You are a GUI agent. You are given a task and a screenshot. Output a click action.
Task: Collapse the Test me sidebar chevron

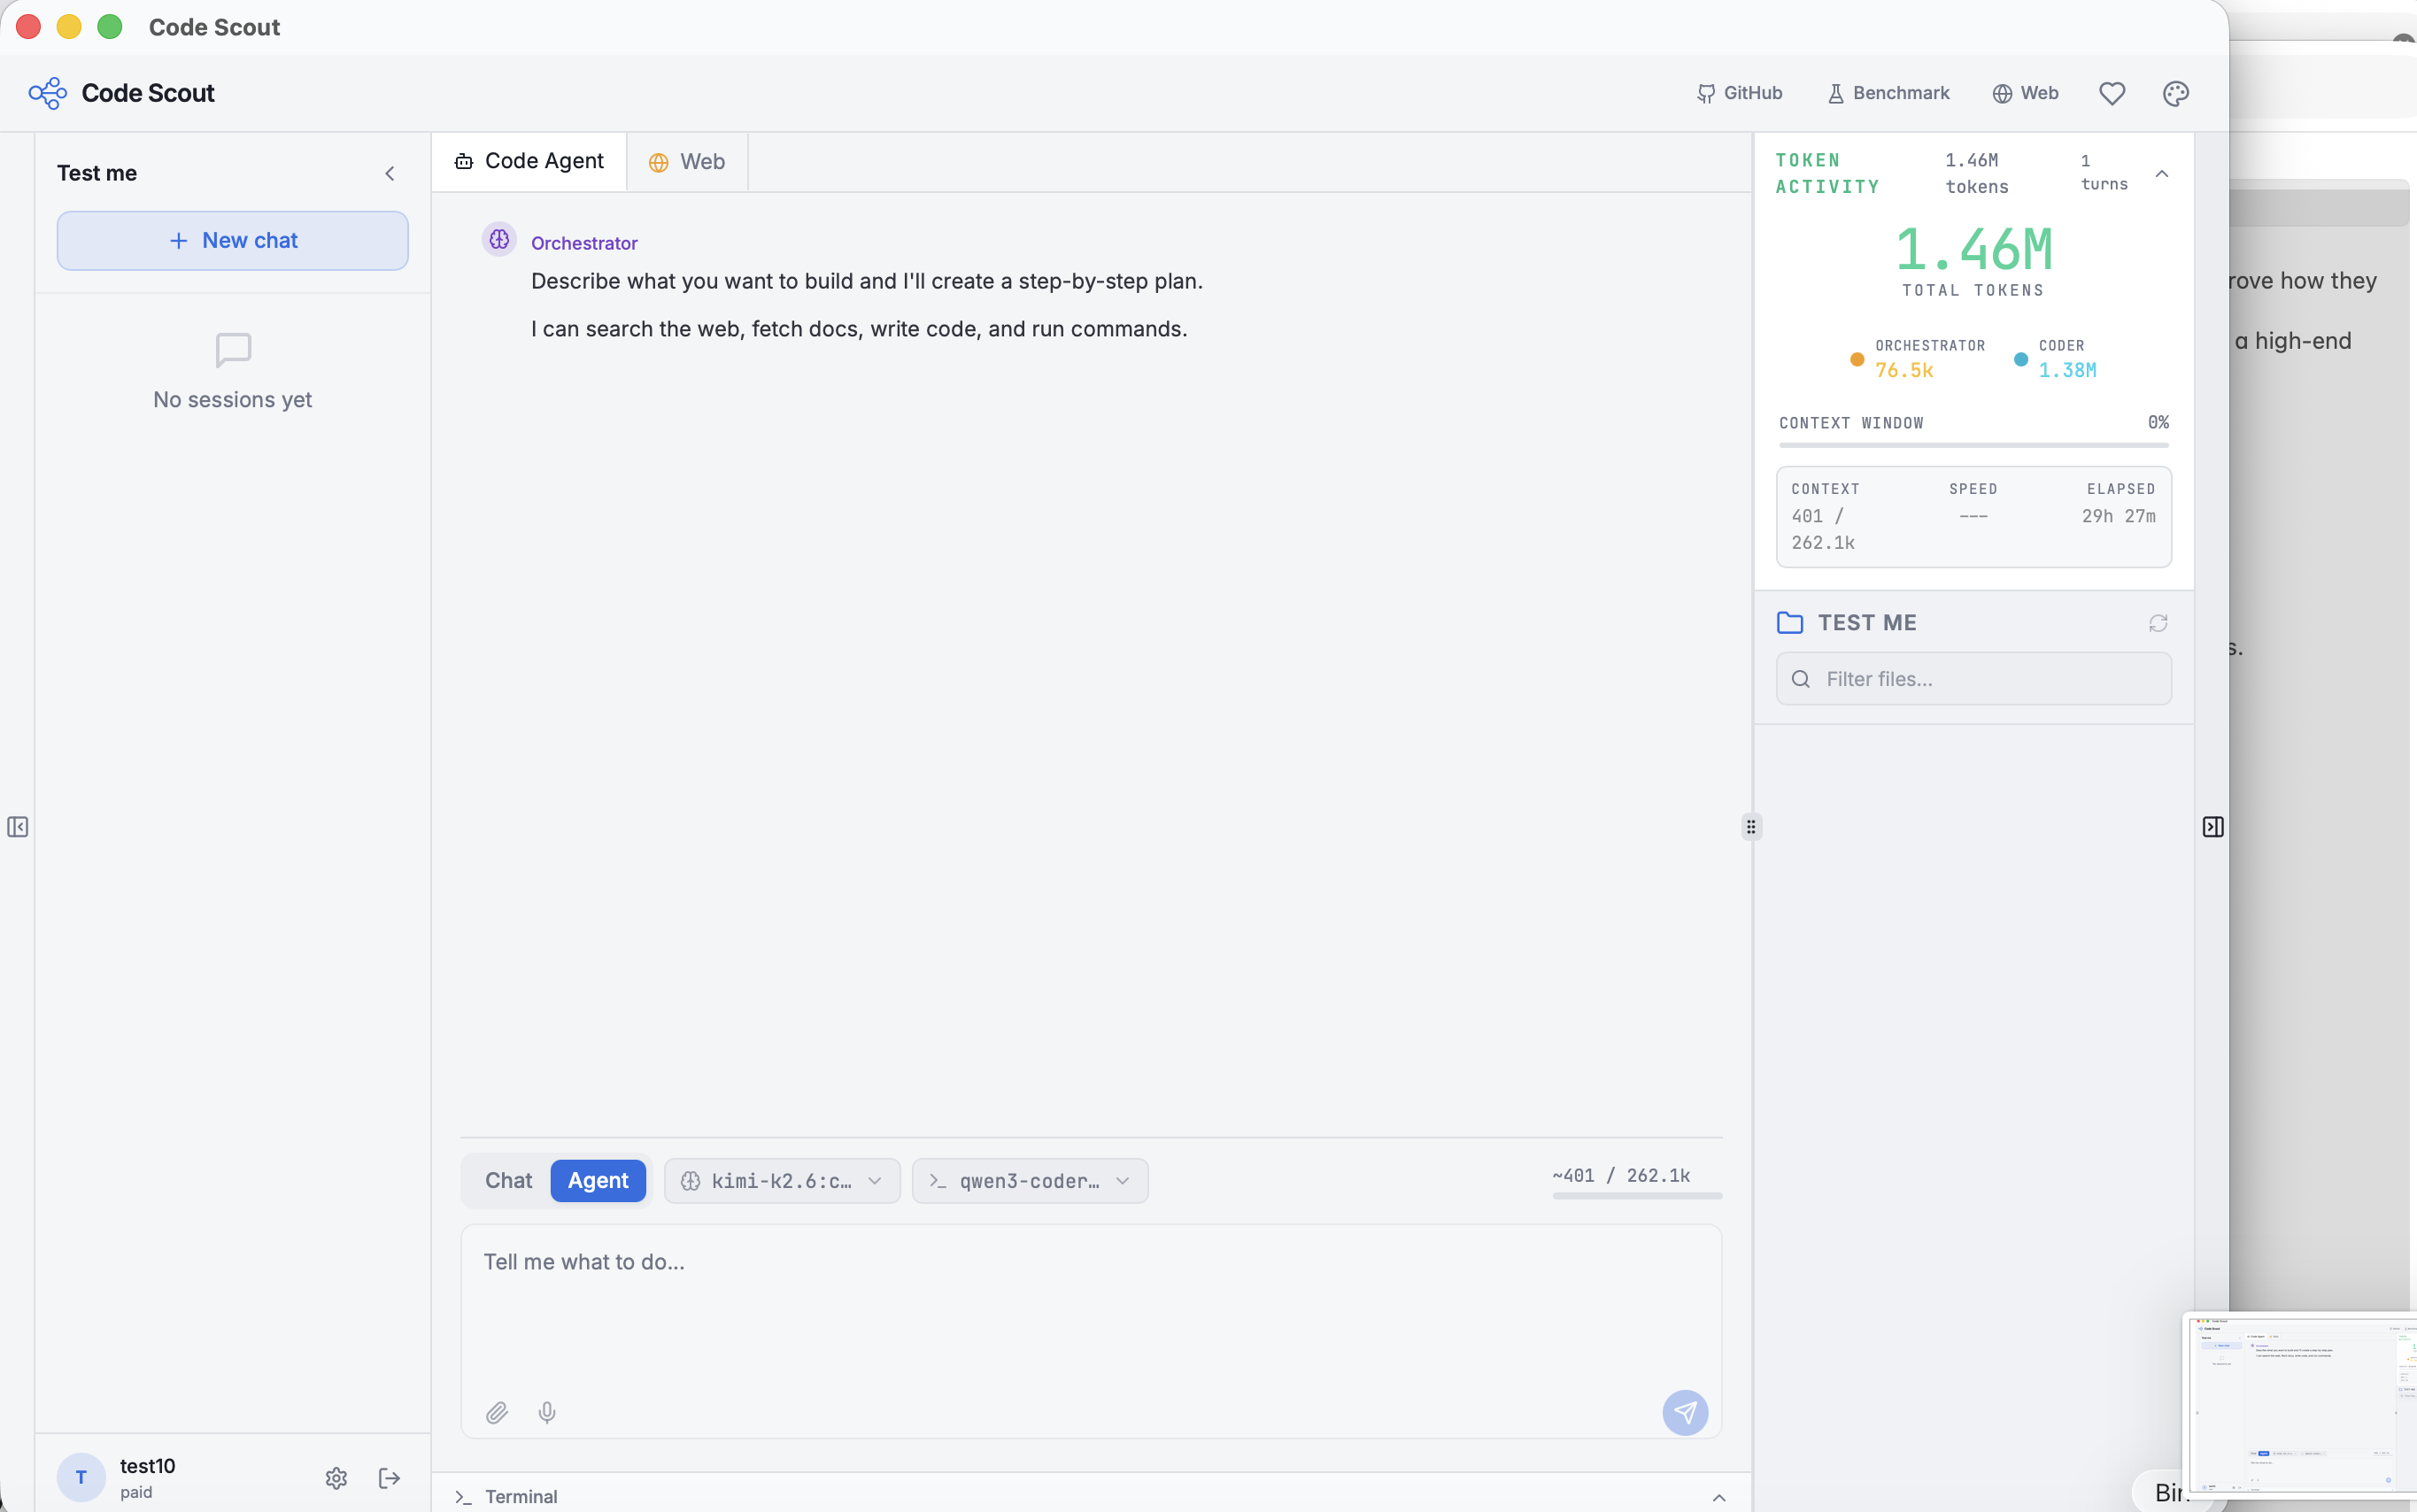pos(390,174)
